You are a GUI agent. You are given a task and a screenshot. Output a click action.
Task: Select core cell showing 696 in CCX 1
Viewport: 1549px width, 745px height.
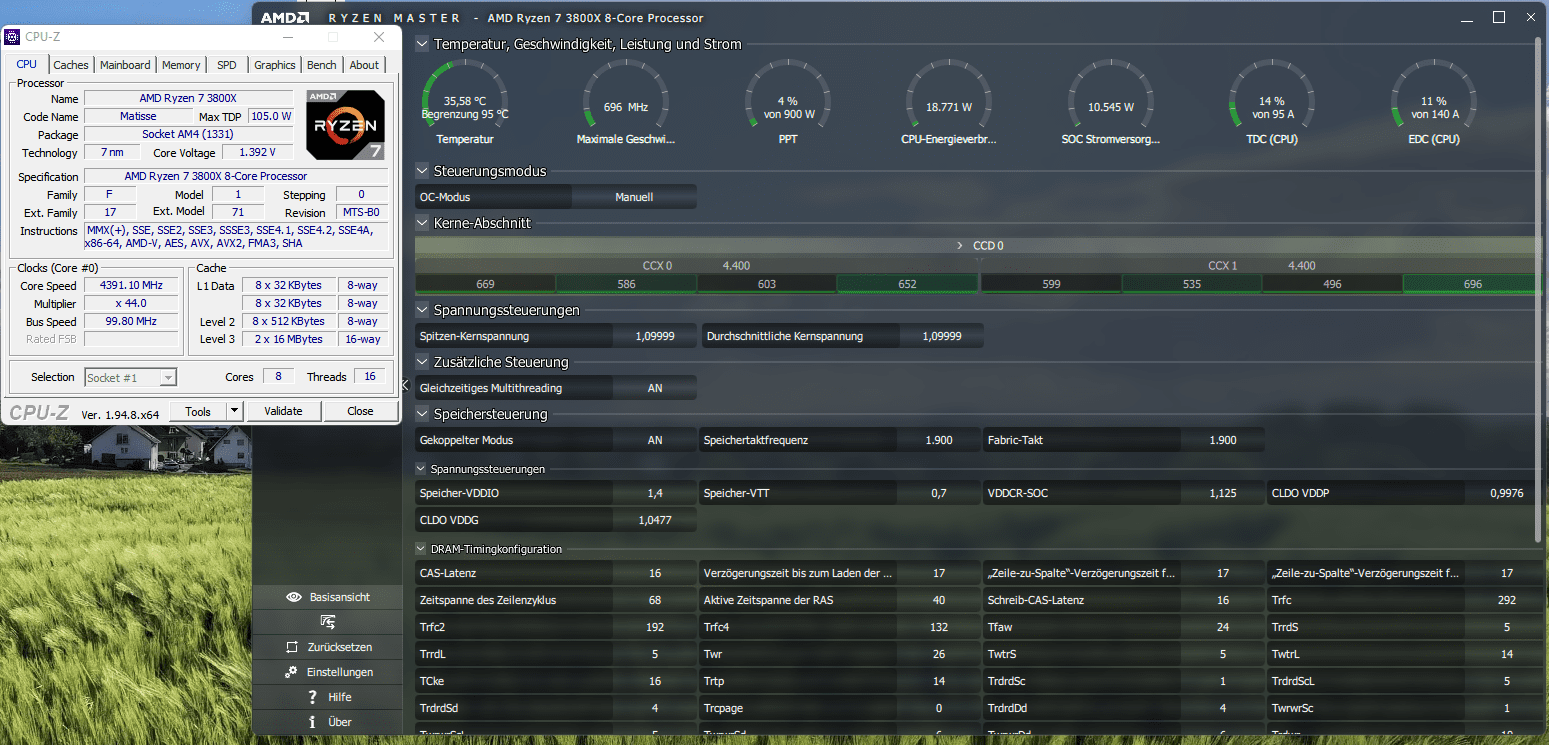point(1472,284)
